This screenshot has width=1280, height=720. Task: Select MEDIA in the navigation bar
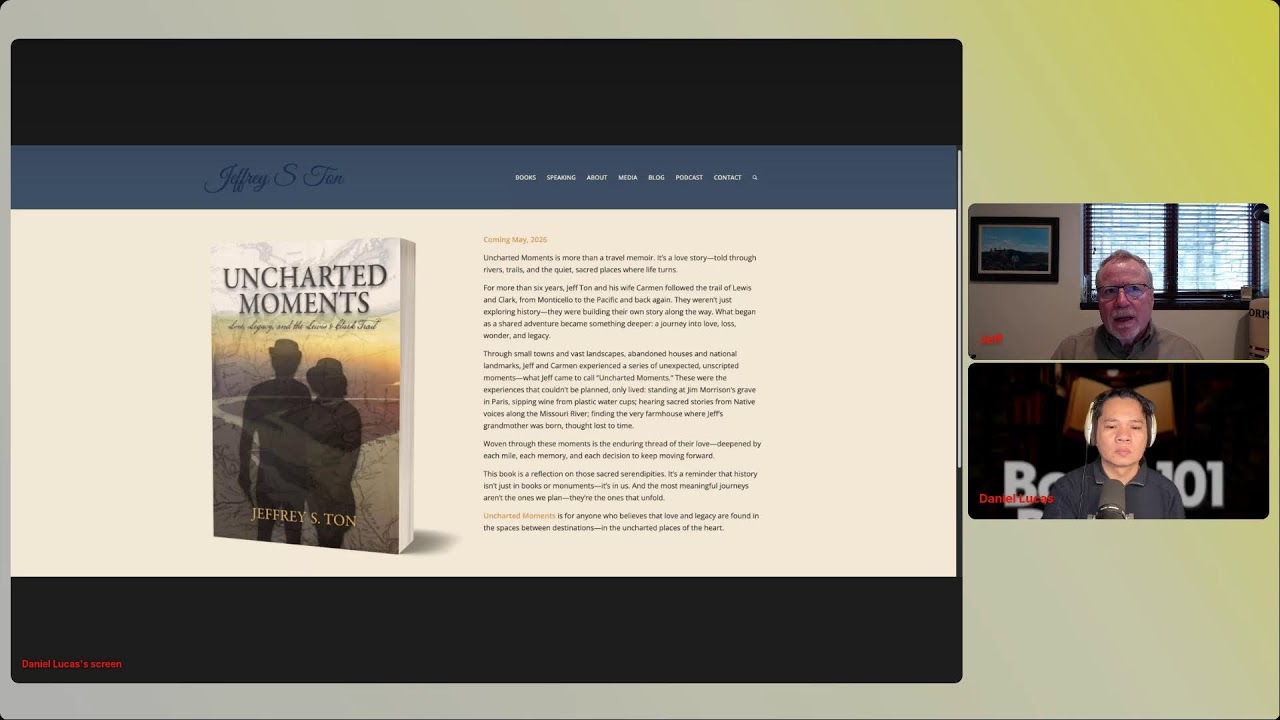point(628,178)
